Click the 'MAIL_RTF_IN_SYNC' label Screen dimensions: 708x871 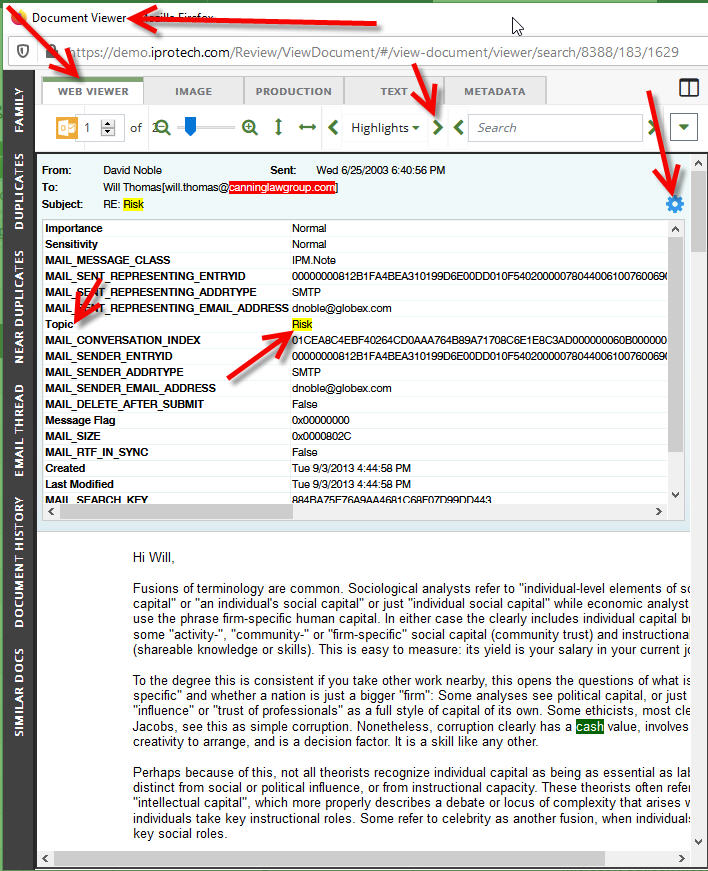97,453
